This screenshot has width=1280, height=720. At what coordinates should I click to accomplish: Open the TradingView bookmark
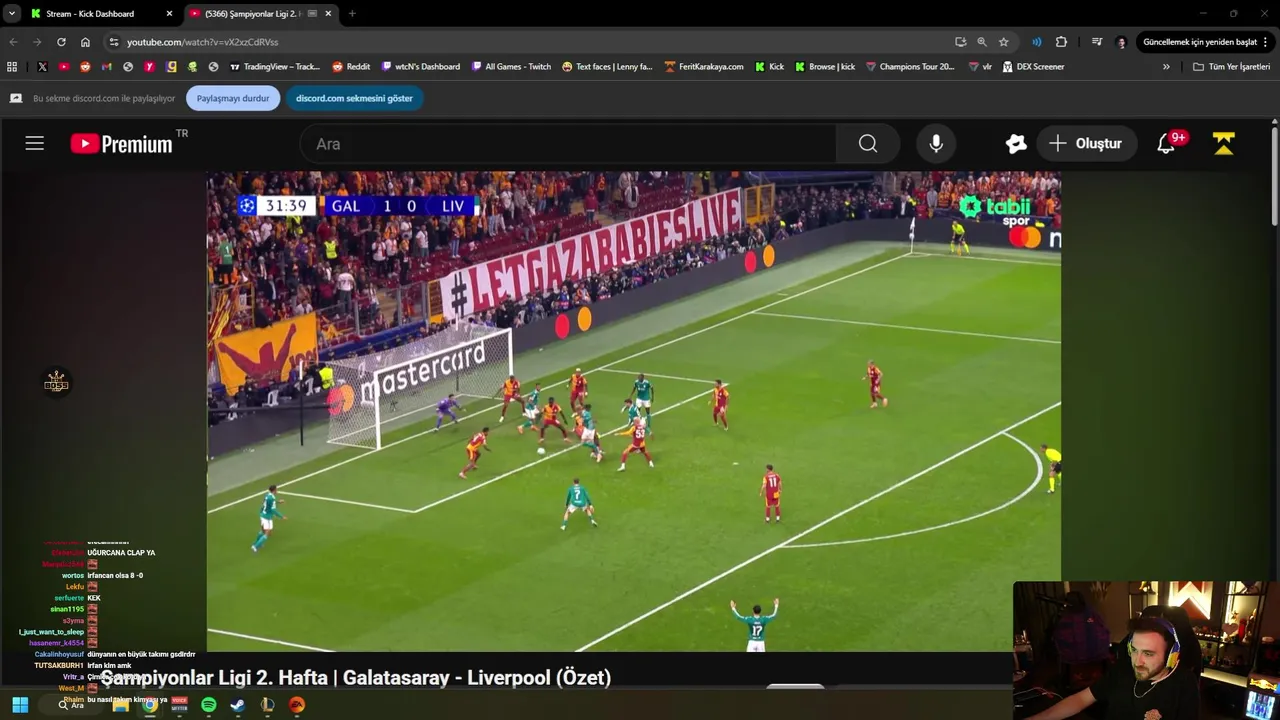point(275,67)
